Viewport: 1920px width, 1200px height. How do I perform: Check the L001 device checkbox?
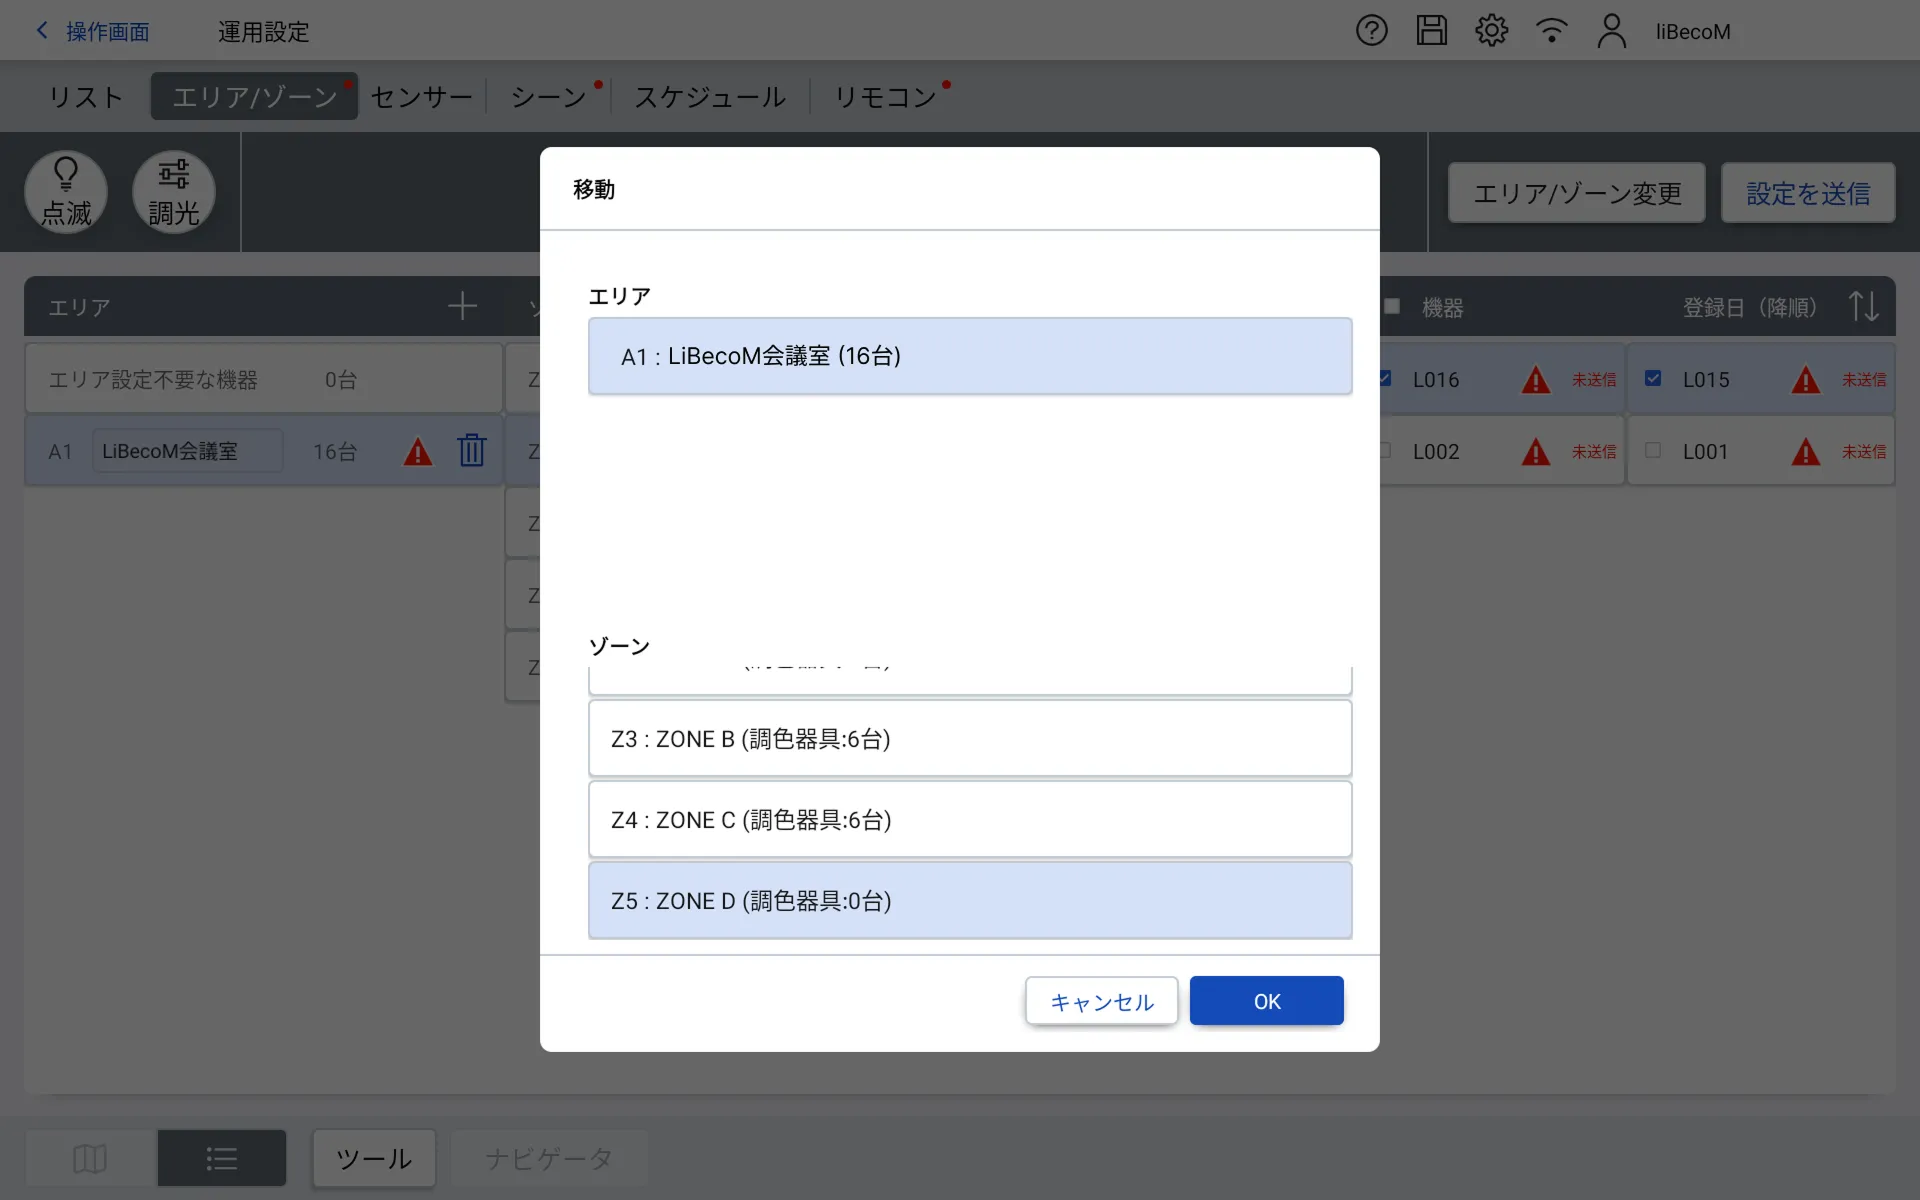coord(1653,451)
